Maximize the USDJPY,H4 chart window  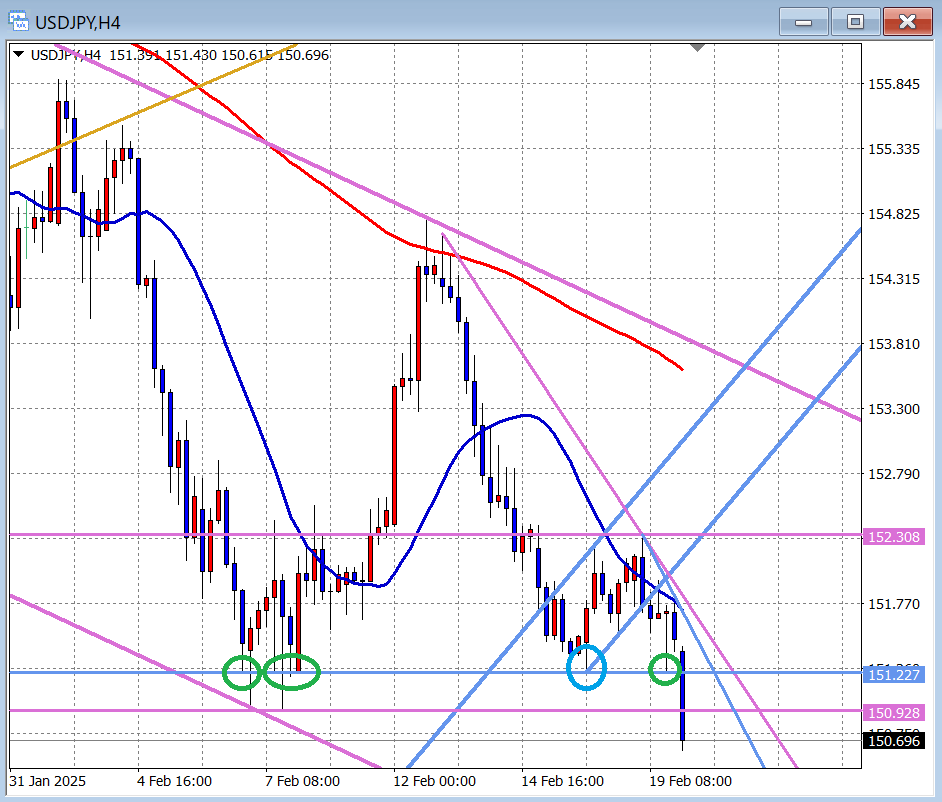[856, 21]
